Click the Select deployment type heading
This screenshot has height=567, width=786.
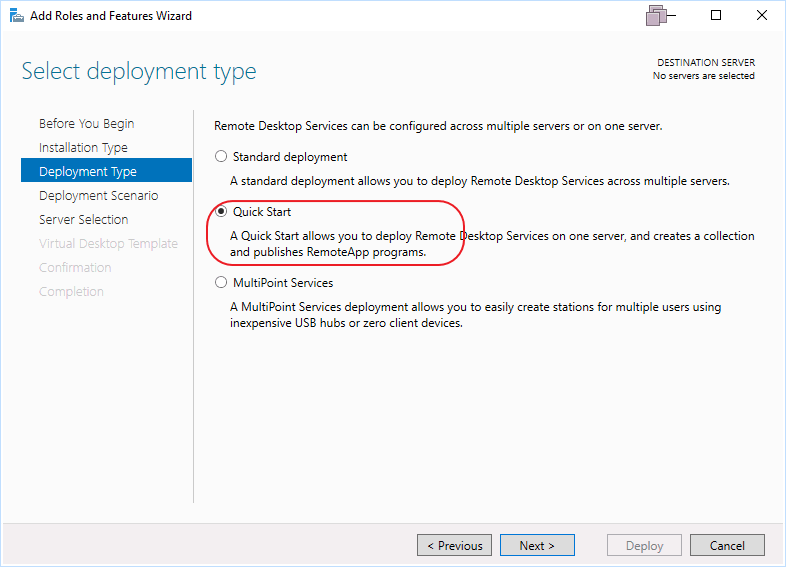pyautogui.click(x=139, y=71)
